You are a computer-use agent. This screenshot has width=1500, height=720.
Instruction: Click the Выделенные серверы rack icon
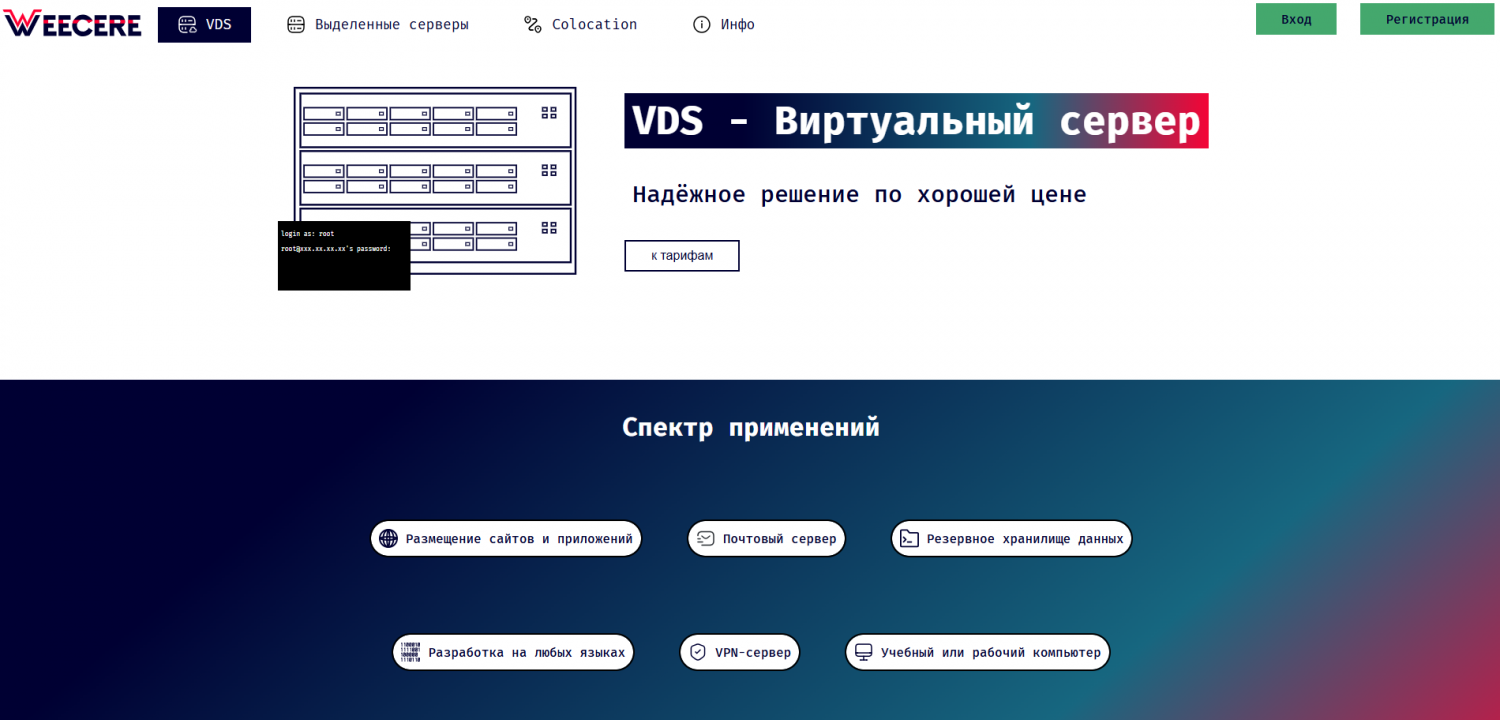pos(296,25)
